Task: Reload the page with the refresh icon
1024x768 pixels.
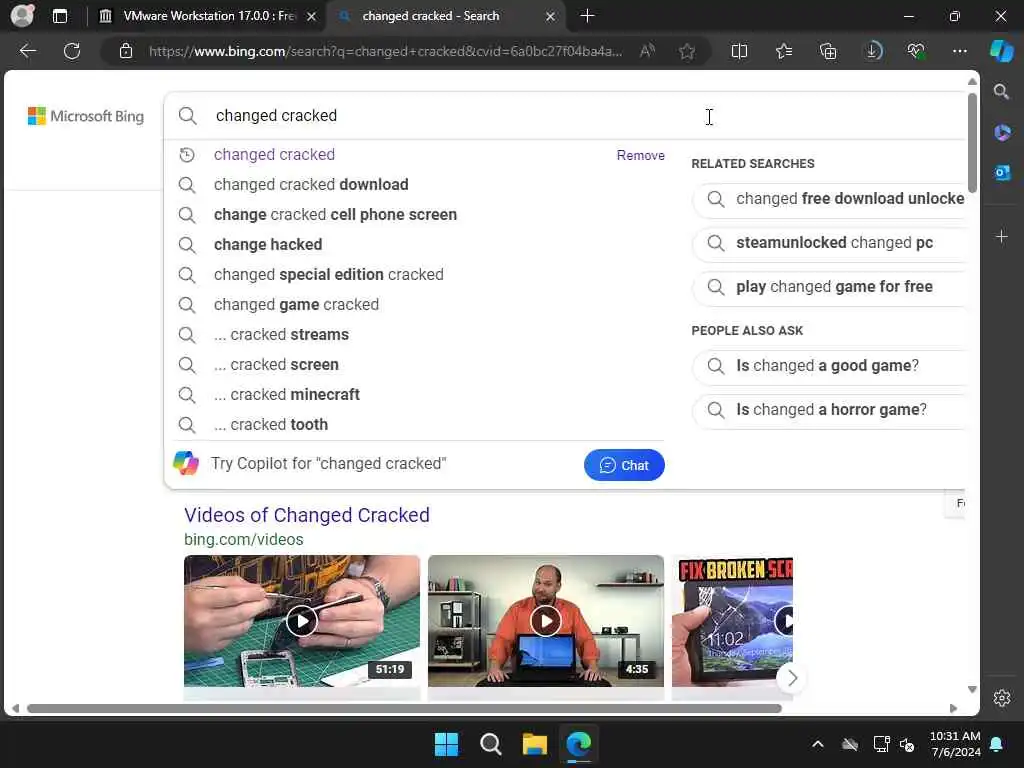Action: tap(72, 51)
